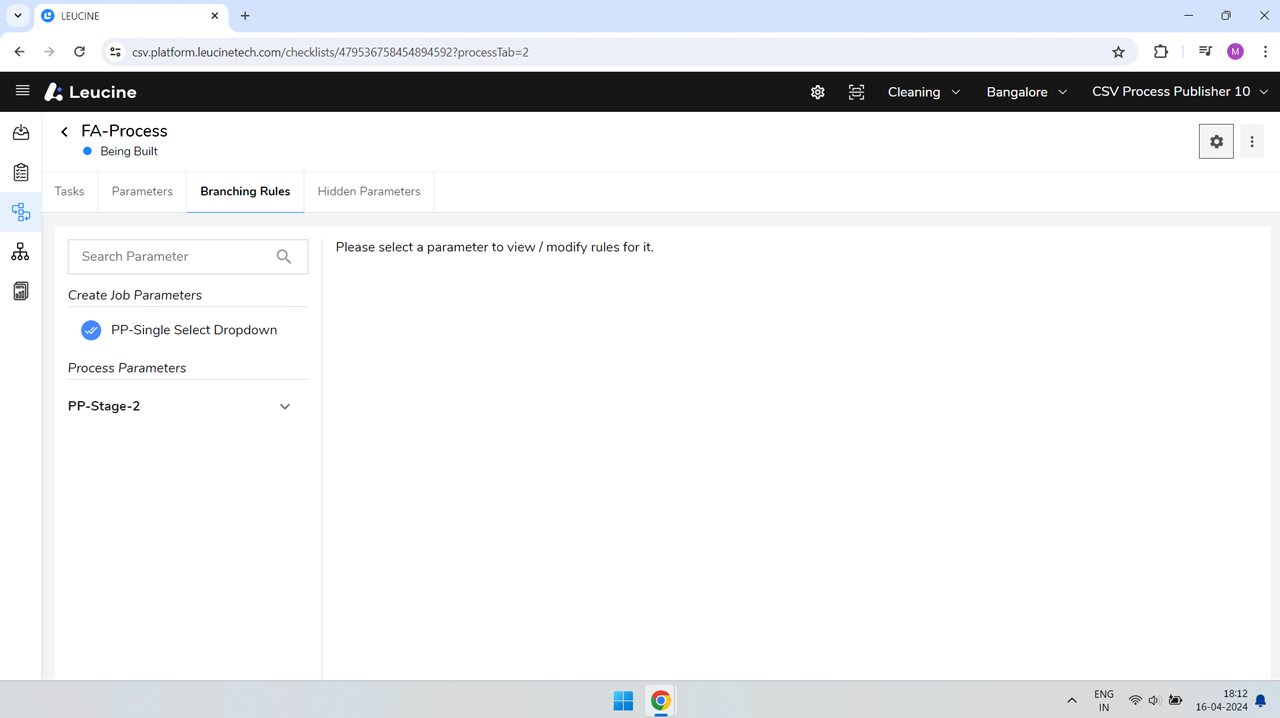Click the browser address bar URL
This screenshot has width=1280, height=718.
(x=330, y=52)
